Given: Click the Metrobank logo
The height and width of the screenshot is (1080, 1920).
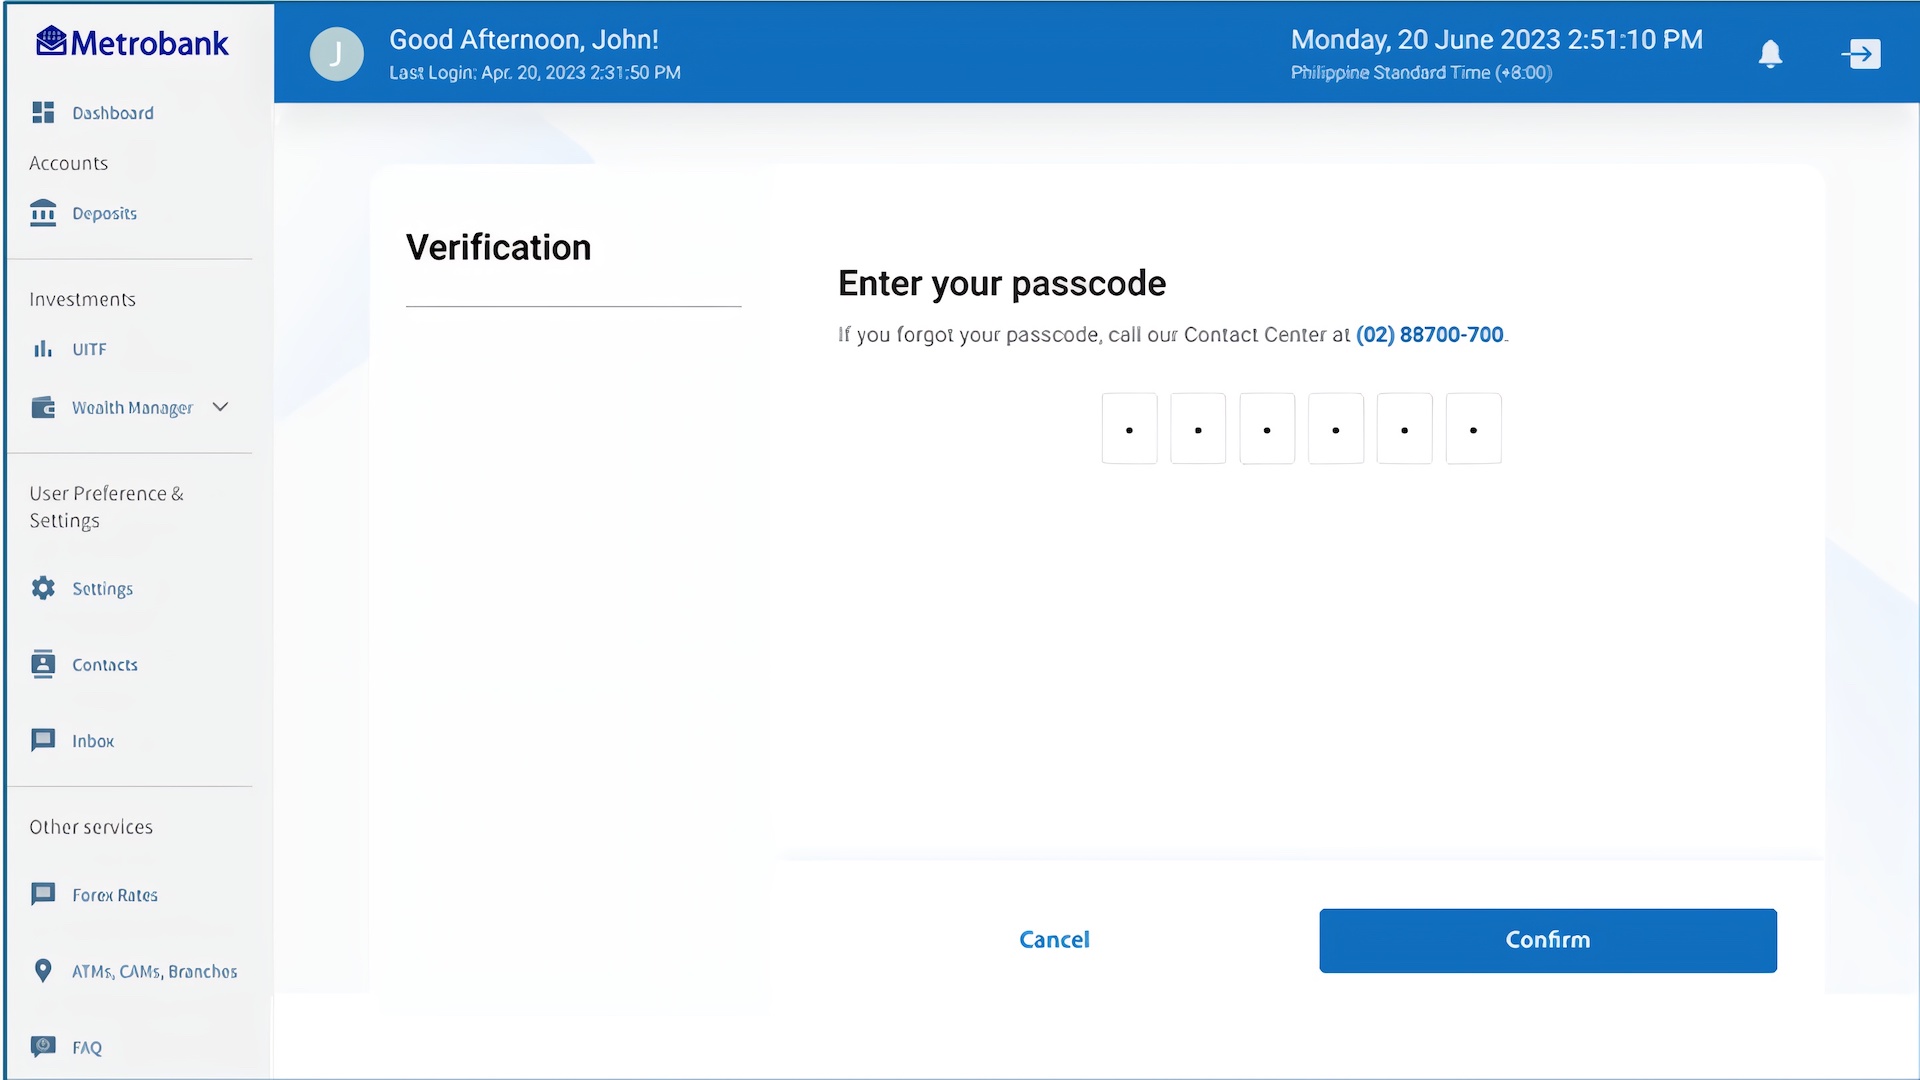Looking at the screenshot, I should coord(132,43).
